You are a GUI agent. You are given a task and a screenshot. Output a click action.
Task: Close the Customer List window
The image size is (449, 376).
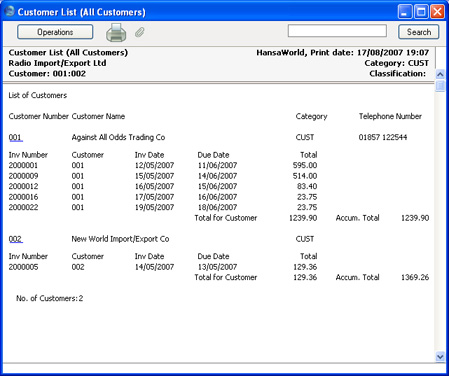(x=437, y=12)
